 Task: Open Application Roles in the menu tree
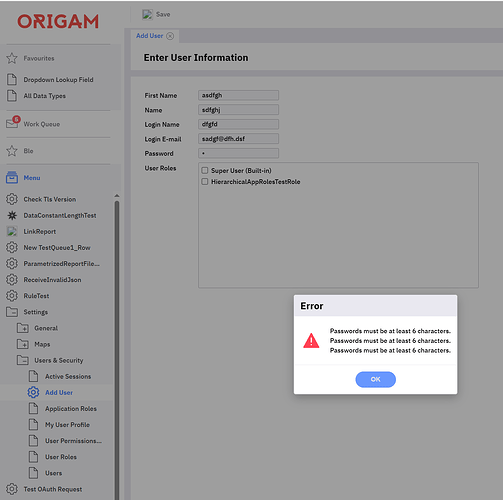71,409
